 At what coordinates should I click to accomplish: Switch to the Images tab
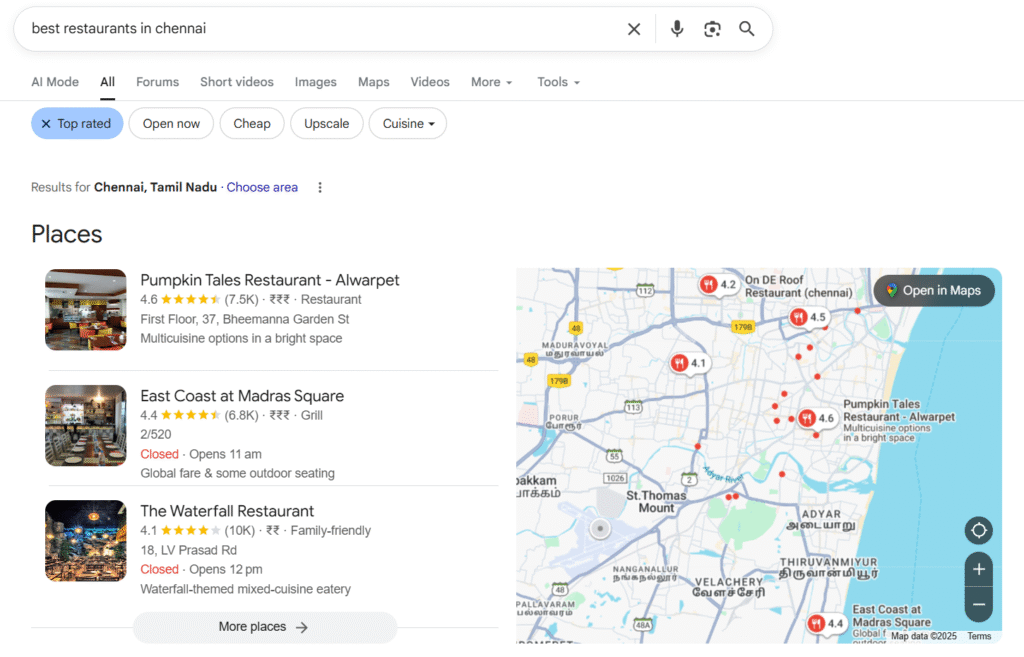point(315,82)
